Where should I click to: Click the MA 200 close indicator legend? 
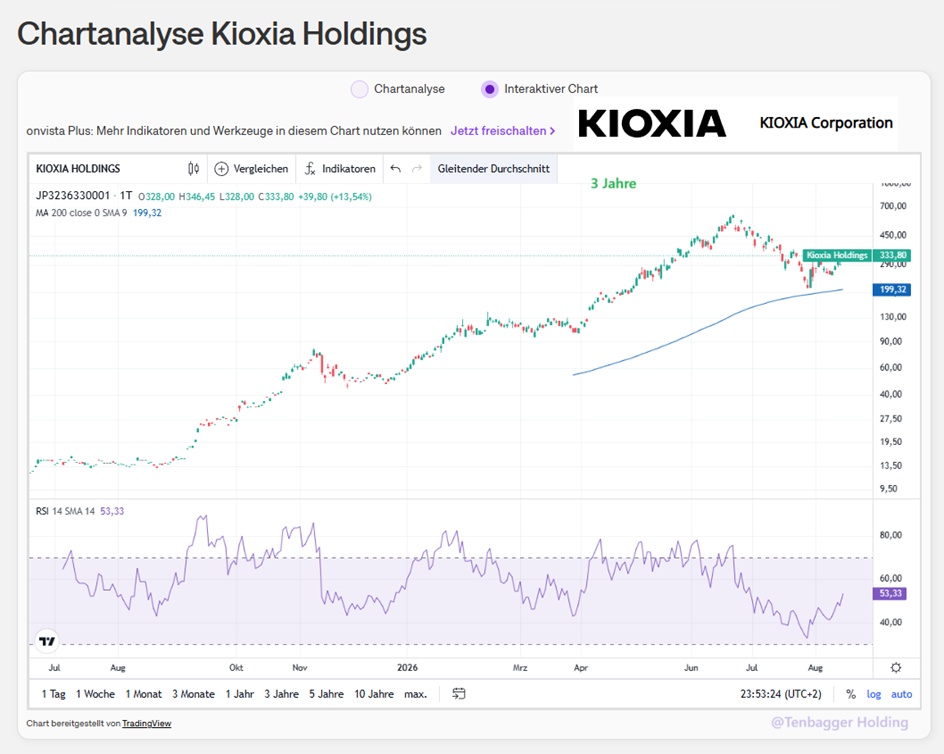point(81,213)
